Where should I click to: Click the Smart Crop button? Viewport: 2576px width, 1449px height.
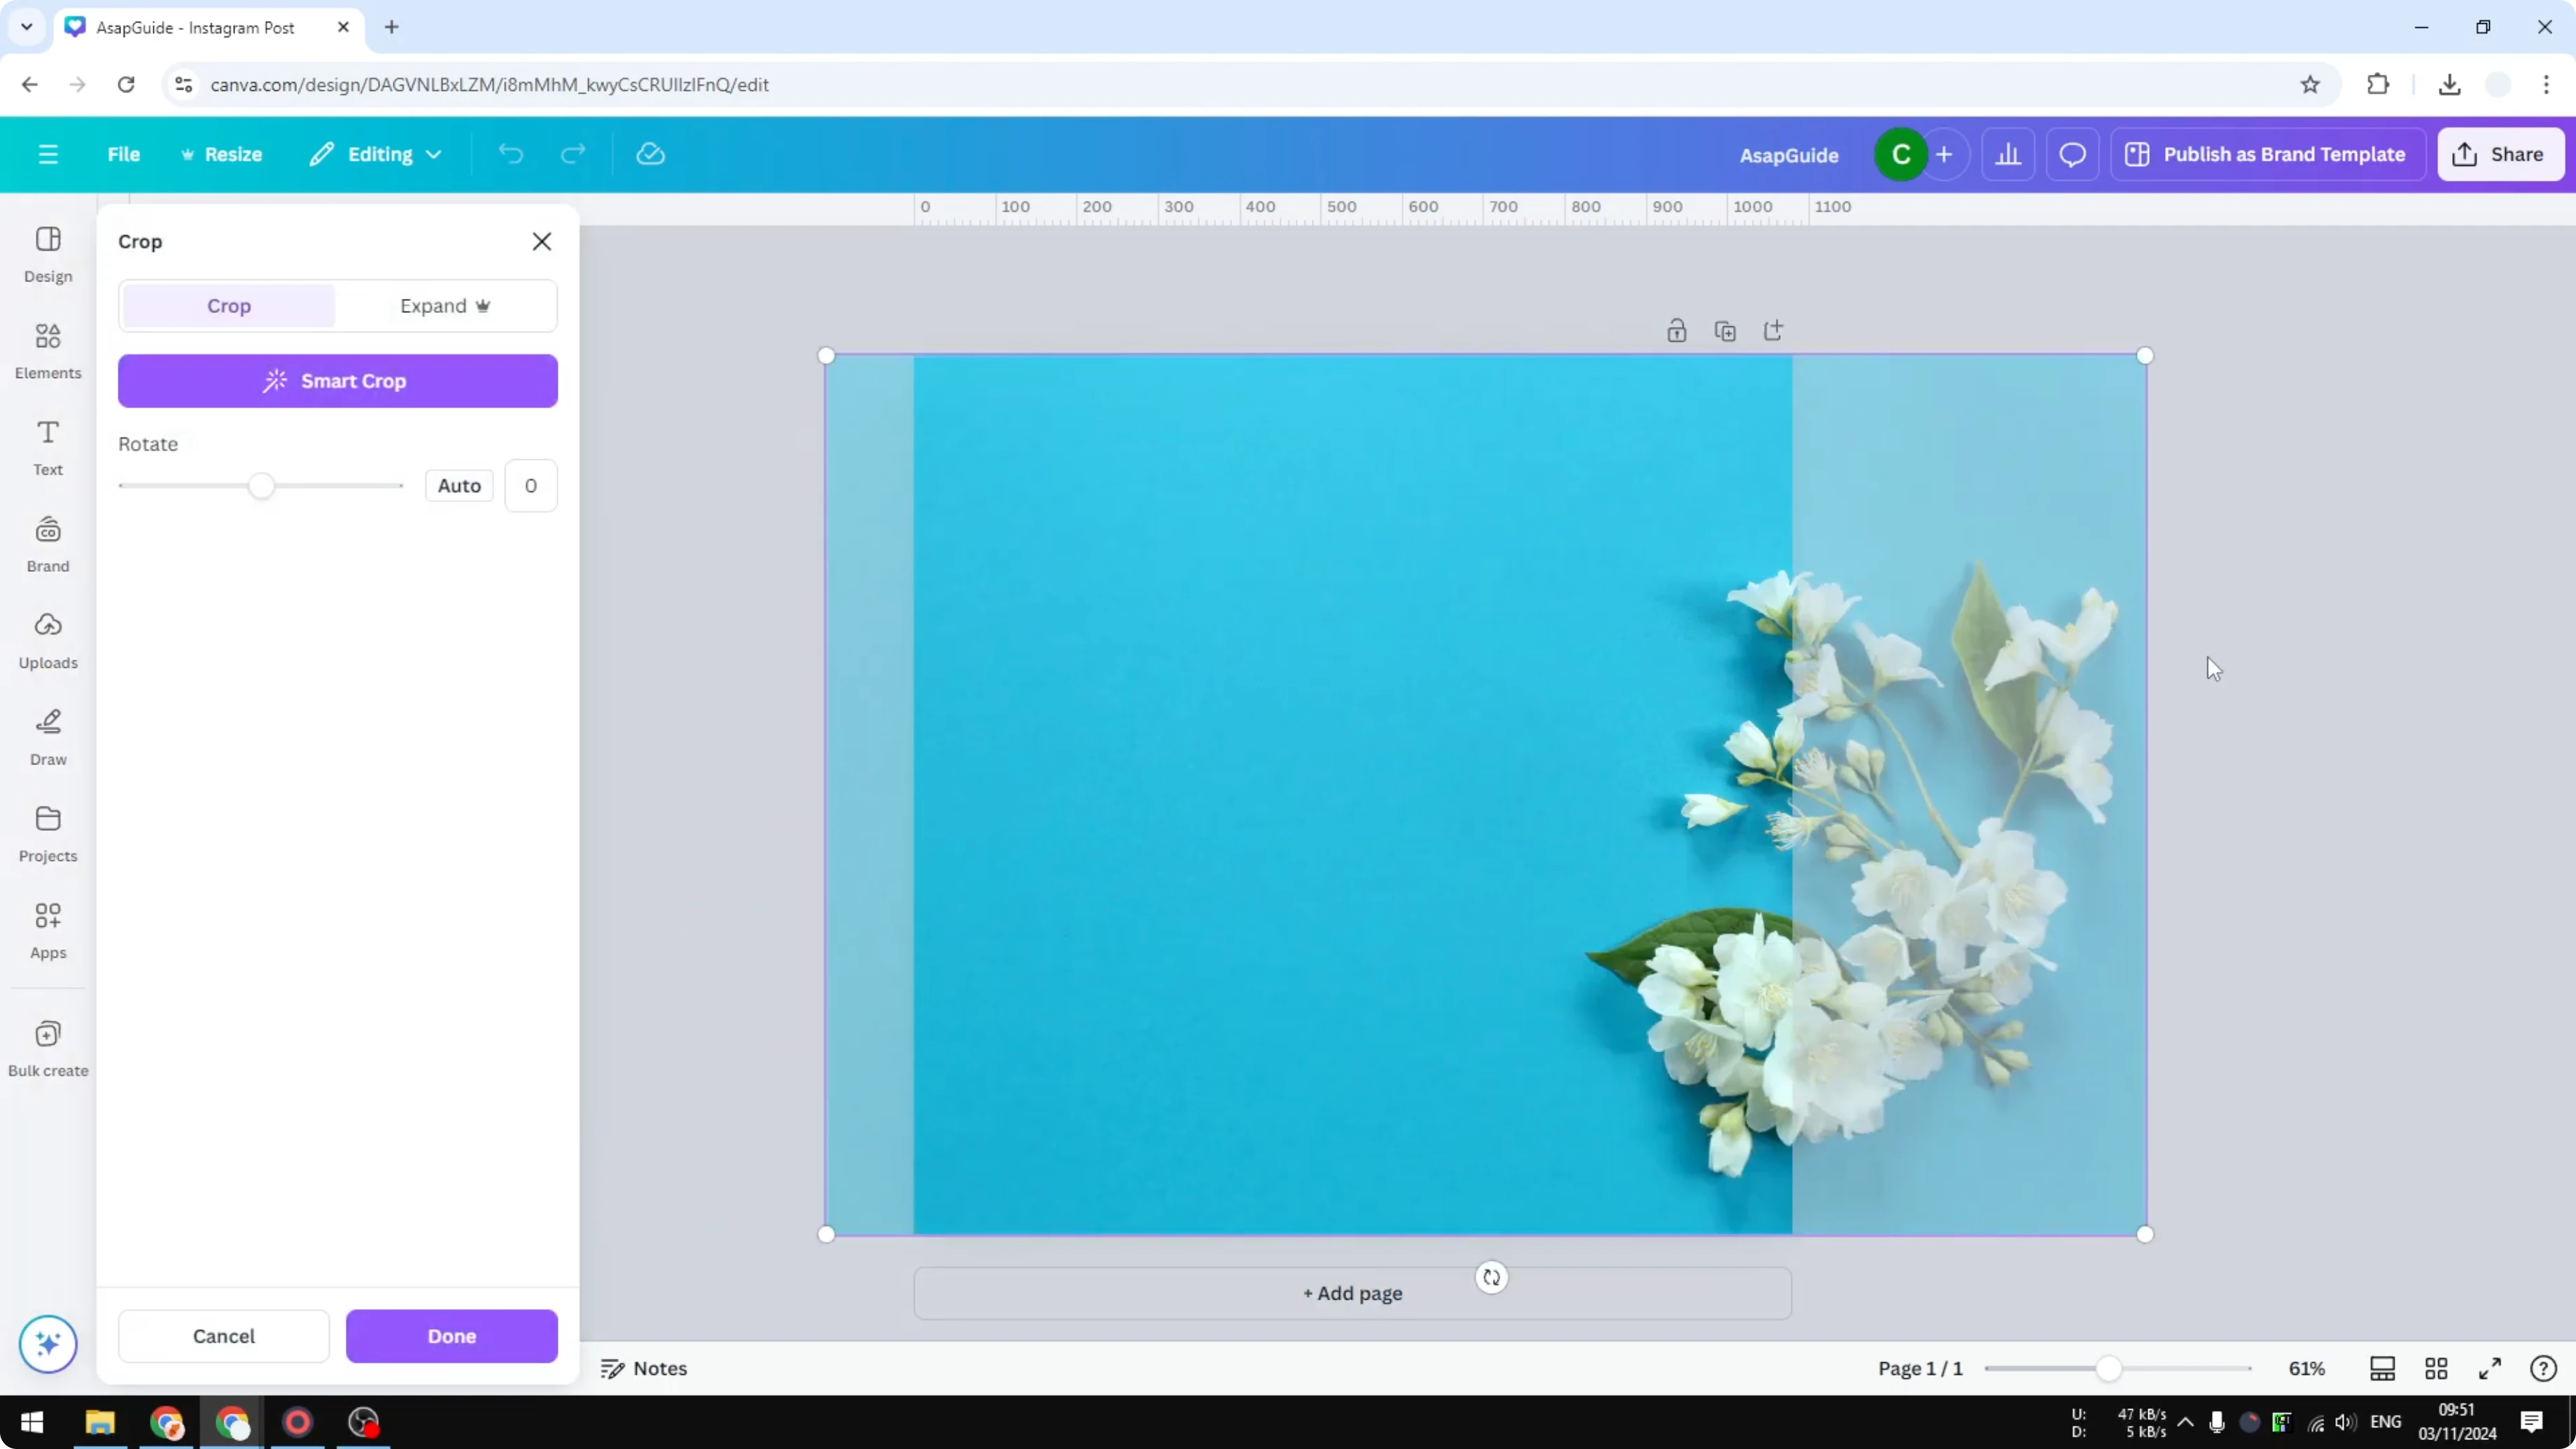338,381
